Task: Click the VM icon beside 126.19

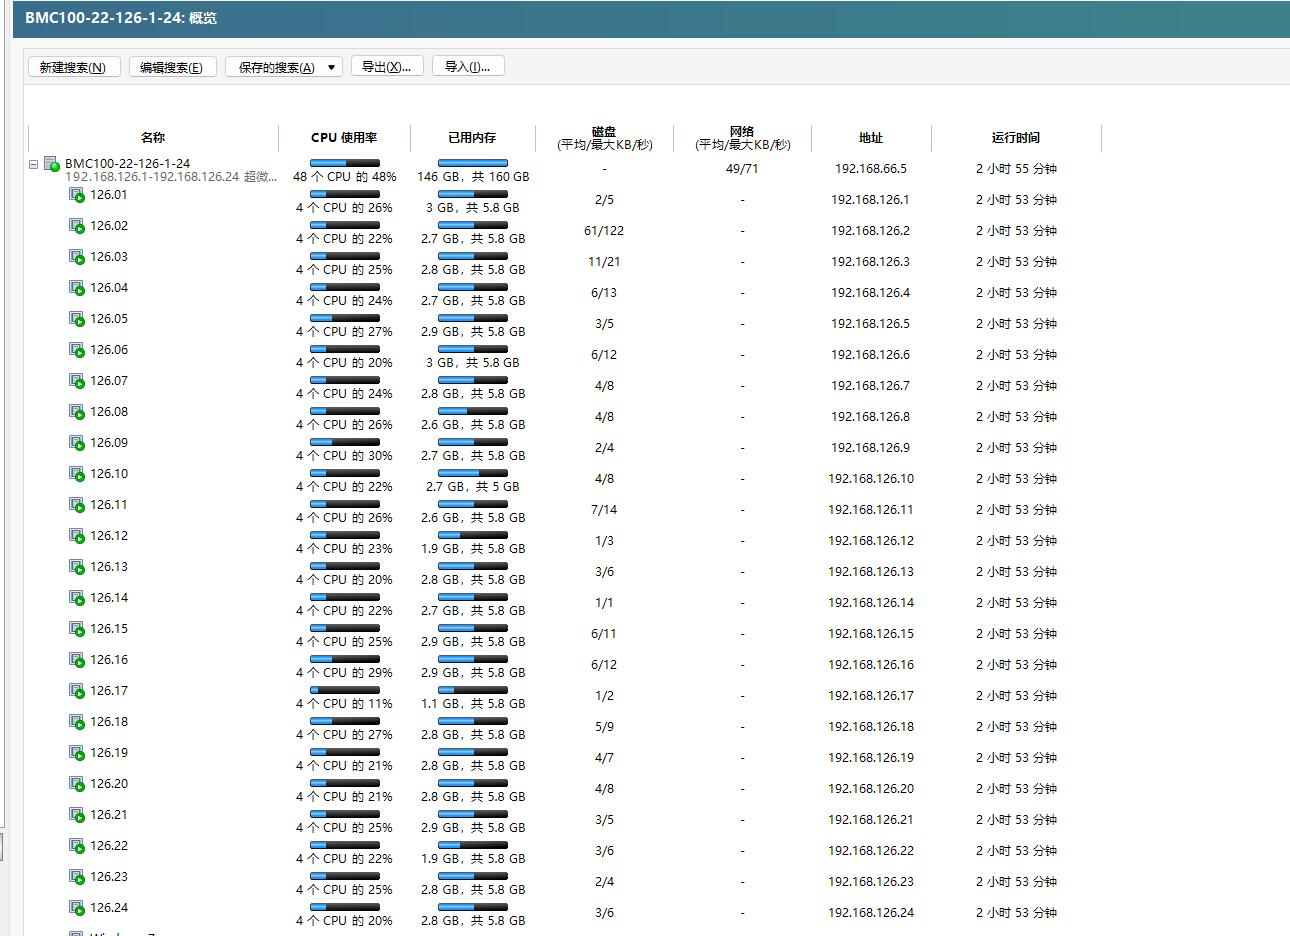Action: click(x=77, y=753)
